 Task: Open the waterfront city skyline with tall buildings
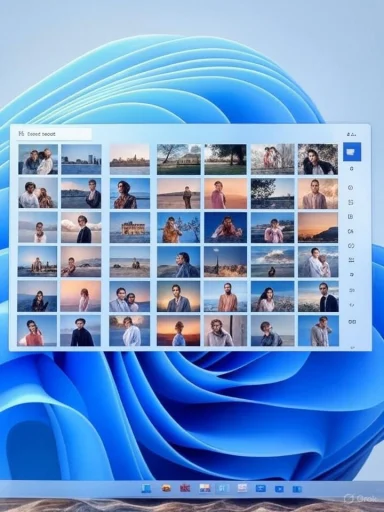click(81, 159)
